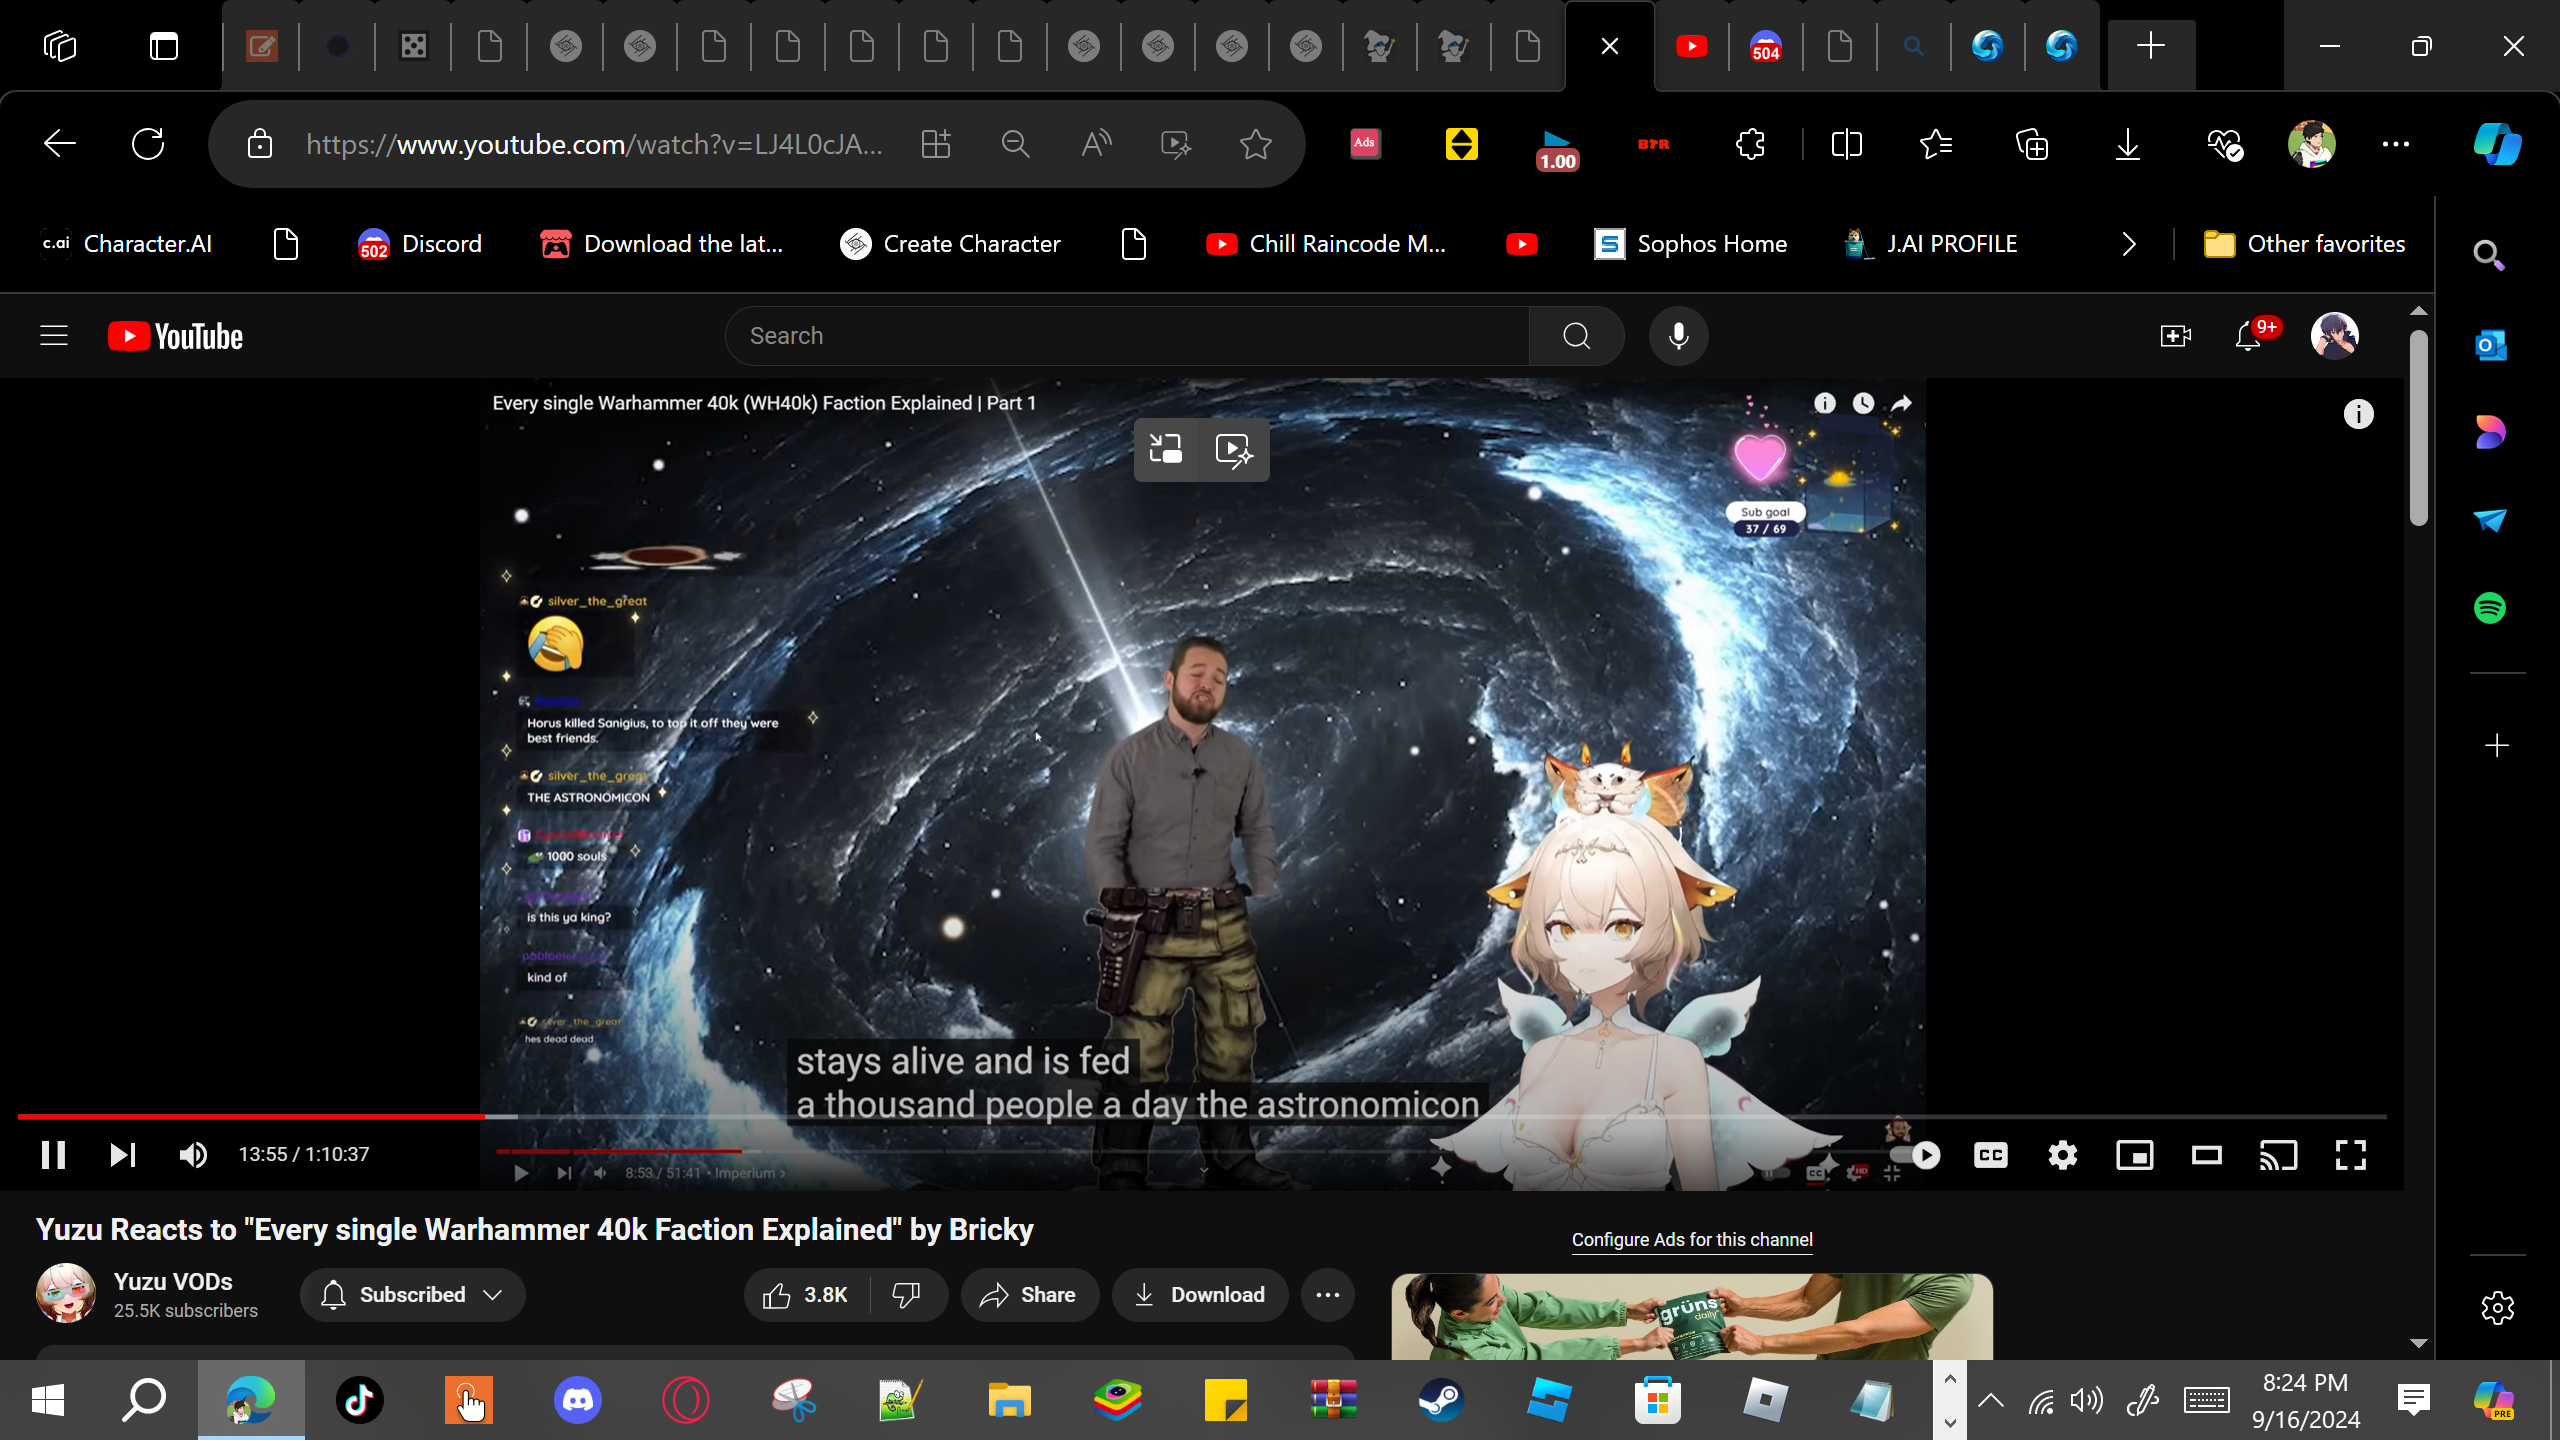This screenshot has width=2560, height=1440.
Task: Click the grüns advertisement banner
Action: coord(1692,1316)
